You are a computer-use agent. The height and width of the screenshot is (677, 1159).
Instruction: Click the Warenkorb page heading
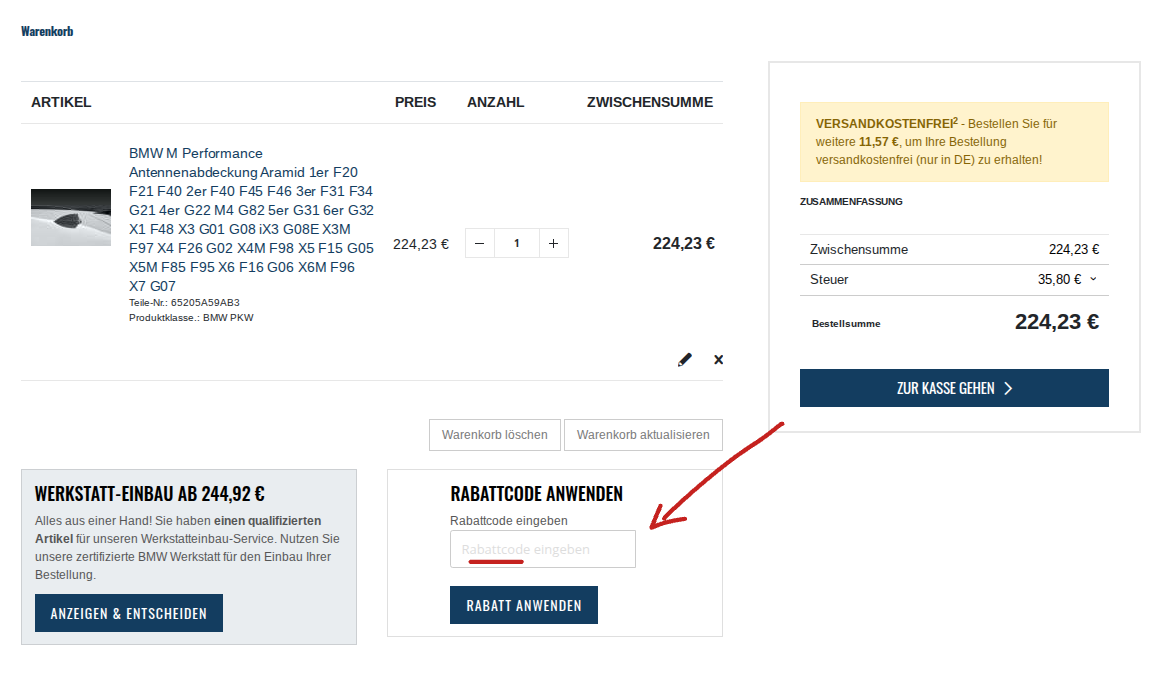[x=47, y=31]
